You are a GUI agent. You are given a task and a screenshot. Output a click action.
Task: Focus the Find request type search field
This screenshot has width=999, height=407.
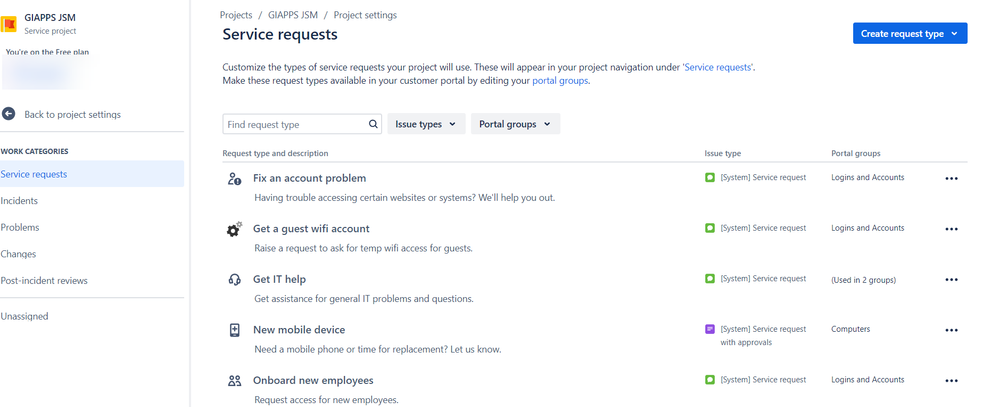click(x=302, y=124)
